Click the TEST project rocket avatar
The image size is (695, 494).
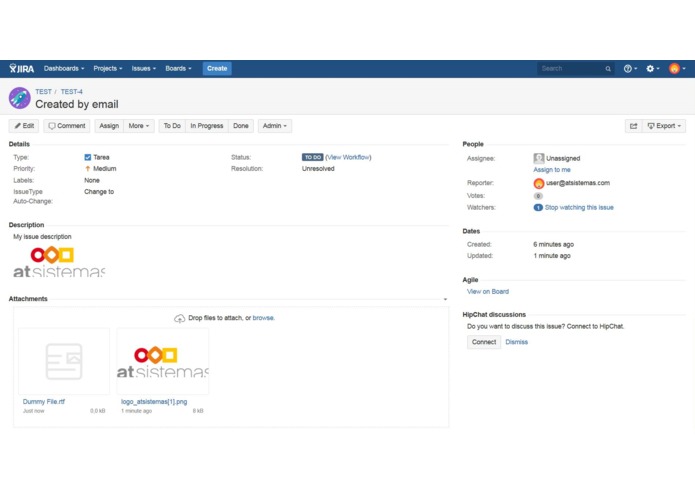[20, 98]
